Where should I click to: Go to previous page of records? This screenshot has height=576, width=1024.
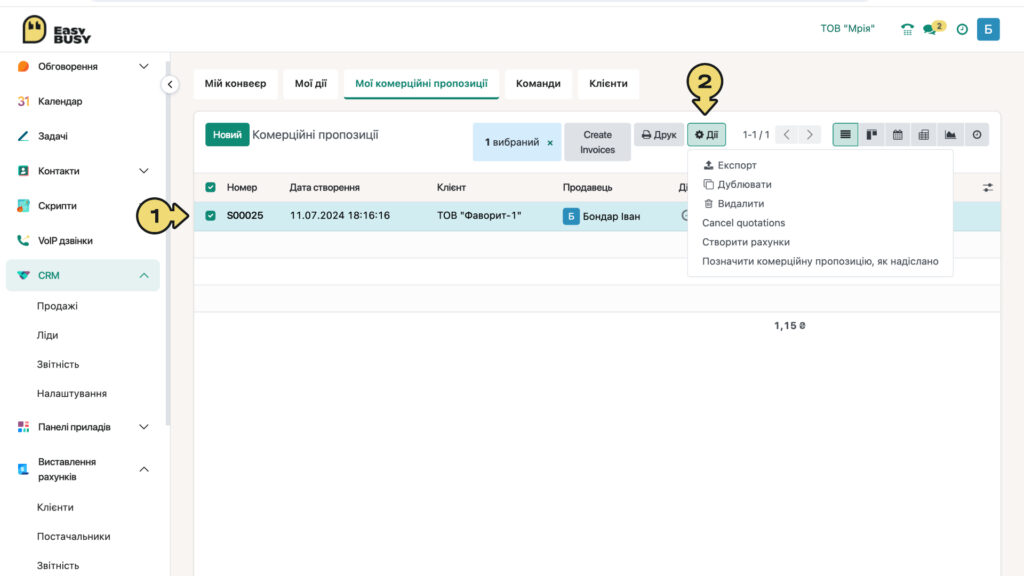787,135
